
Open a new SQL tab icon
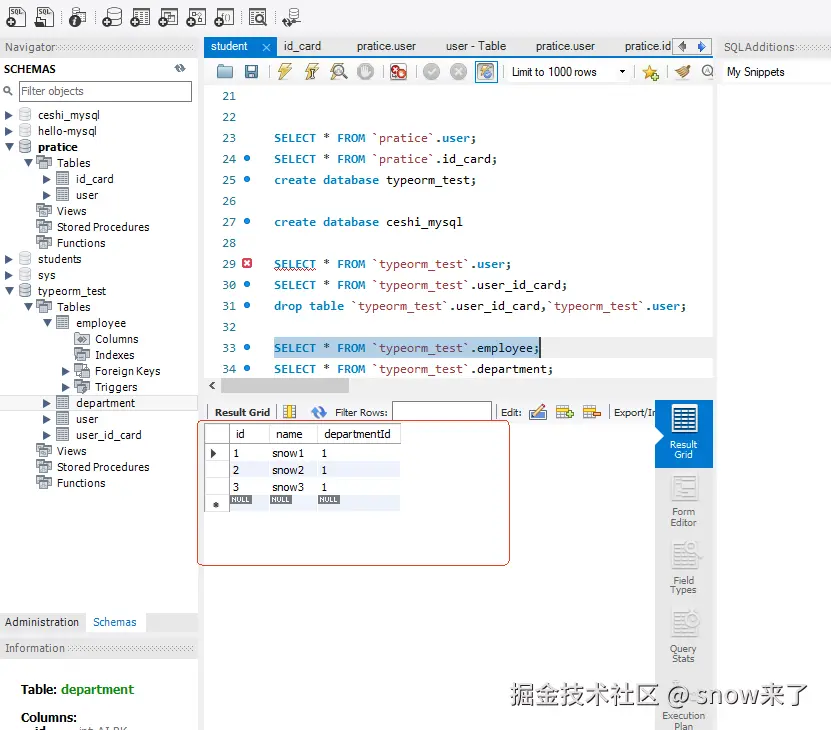(x=15, y=17)
